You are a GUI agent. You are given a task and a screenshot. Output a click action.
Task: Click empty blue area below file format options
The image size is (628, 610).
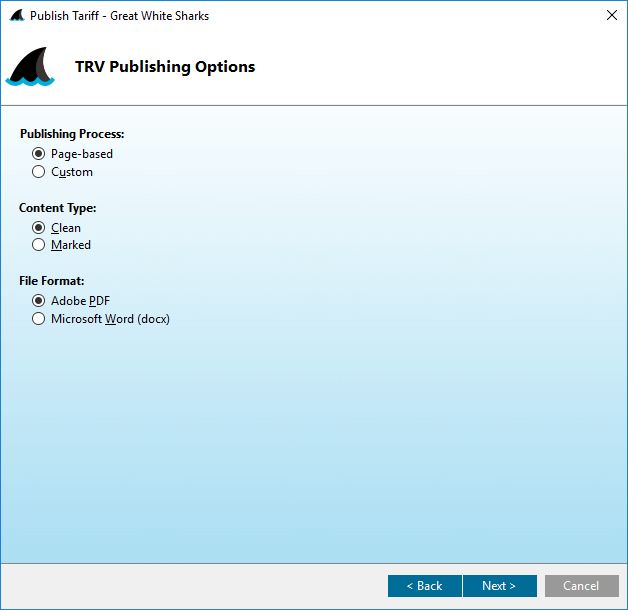pos(314,440)
